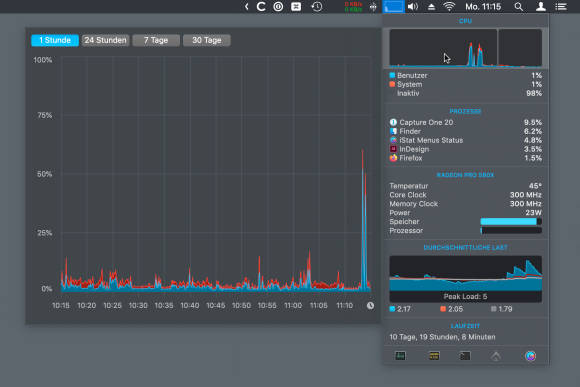Screen dimensions: 580x387
Task: Open iStat Menus app via colorful round icon
Action: point(530,356)
